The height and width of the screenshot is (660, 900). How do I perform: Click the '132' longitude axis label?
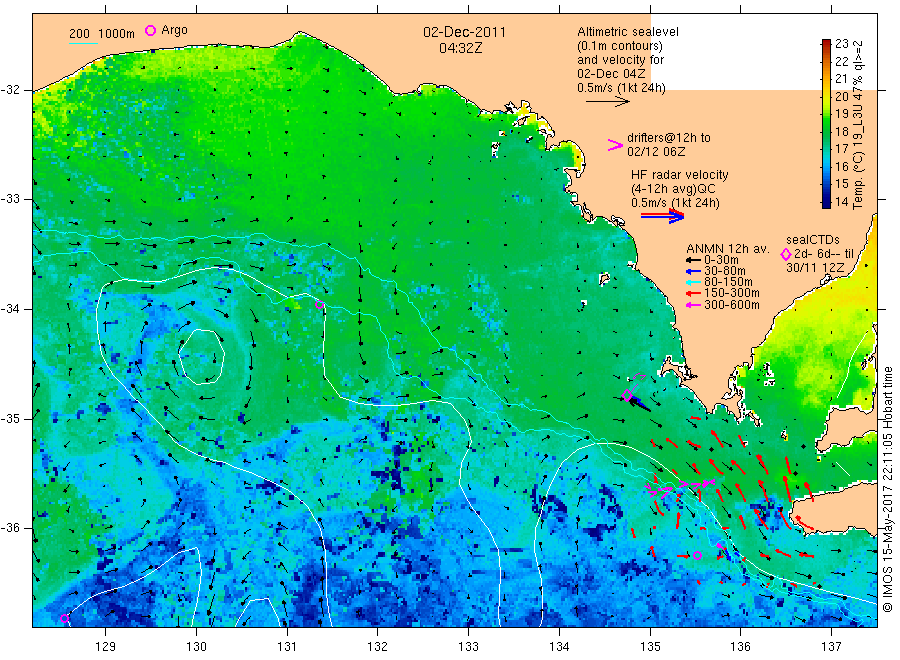pos(378,647)
